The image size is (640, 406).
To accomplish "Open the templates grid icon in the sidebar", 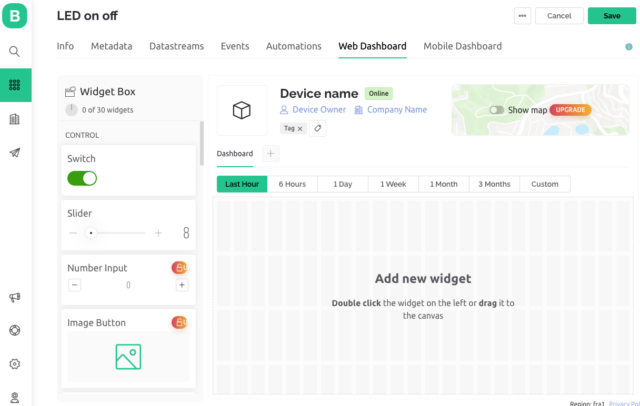I will pyautogui.click(x=15, y=85).
